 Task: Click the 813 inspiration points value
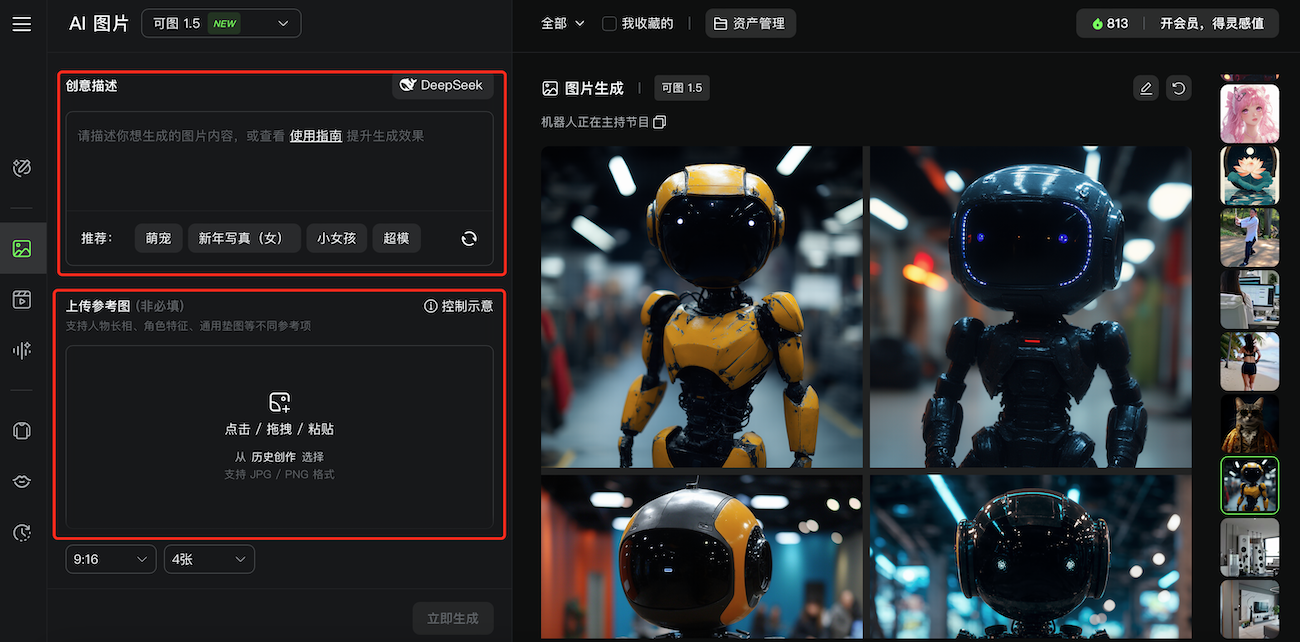point(1117,23)
